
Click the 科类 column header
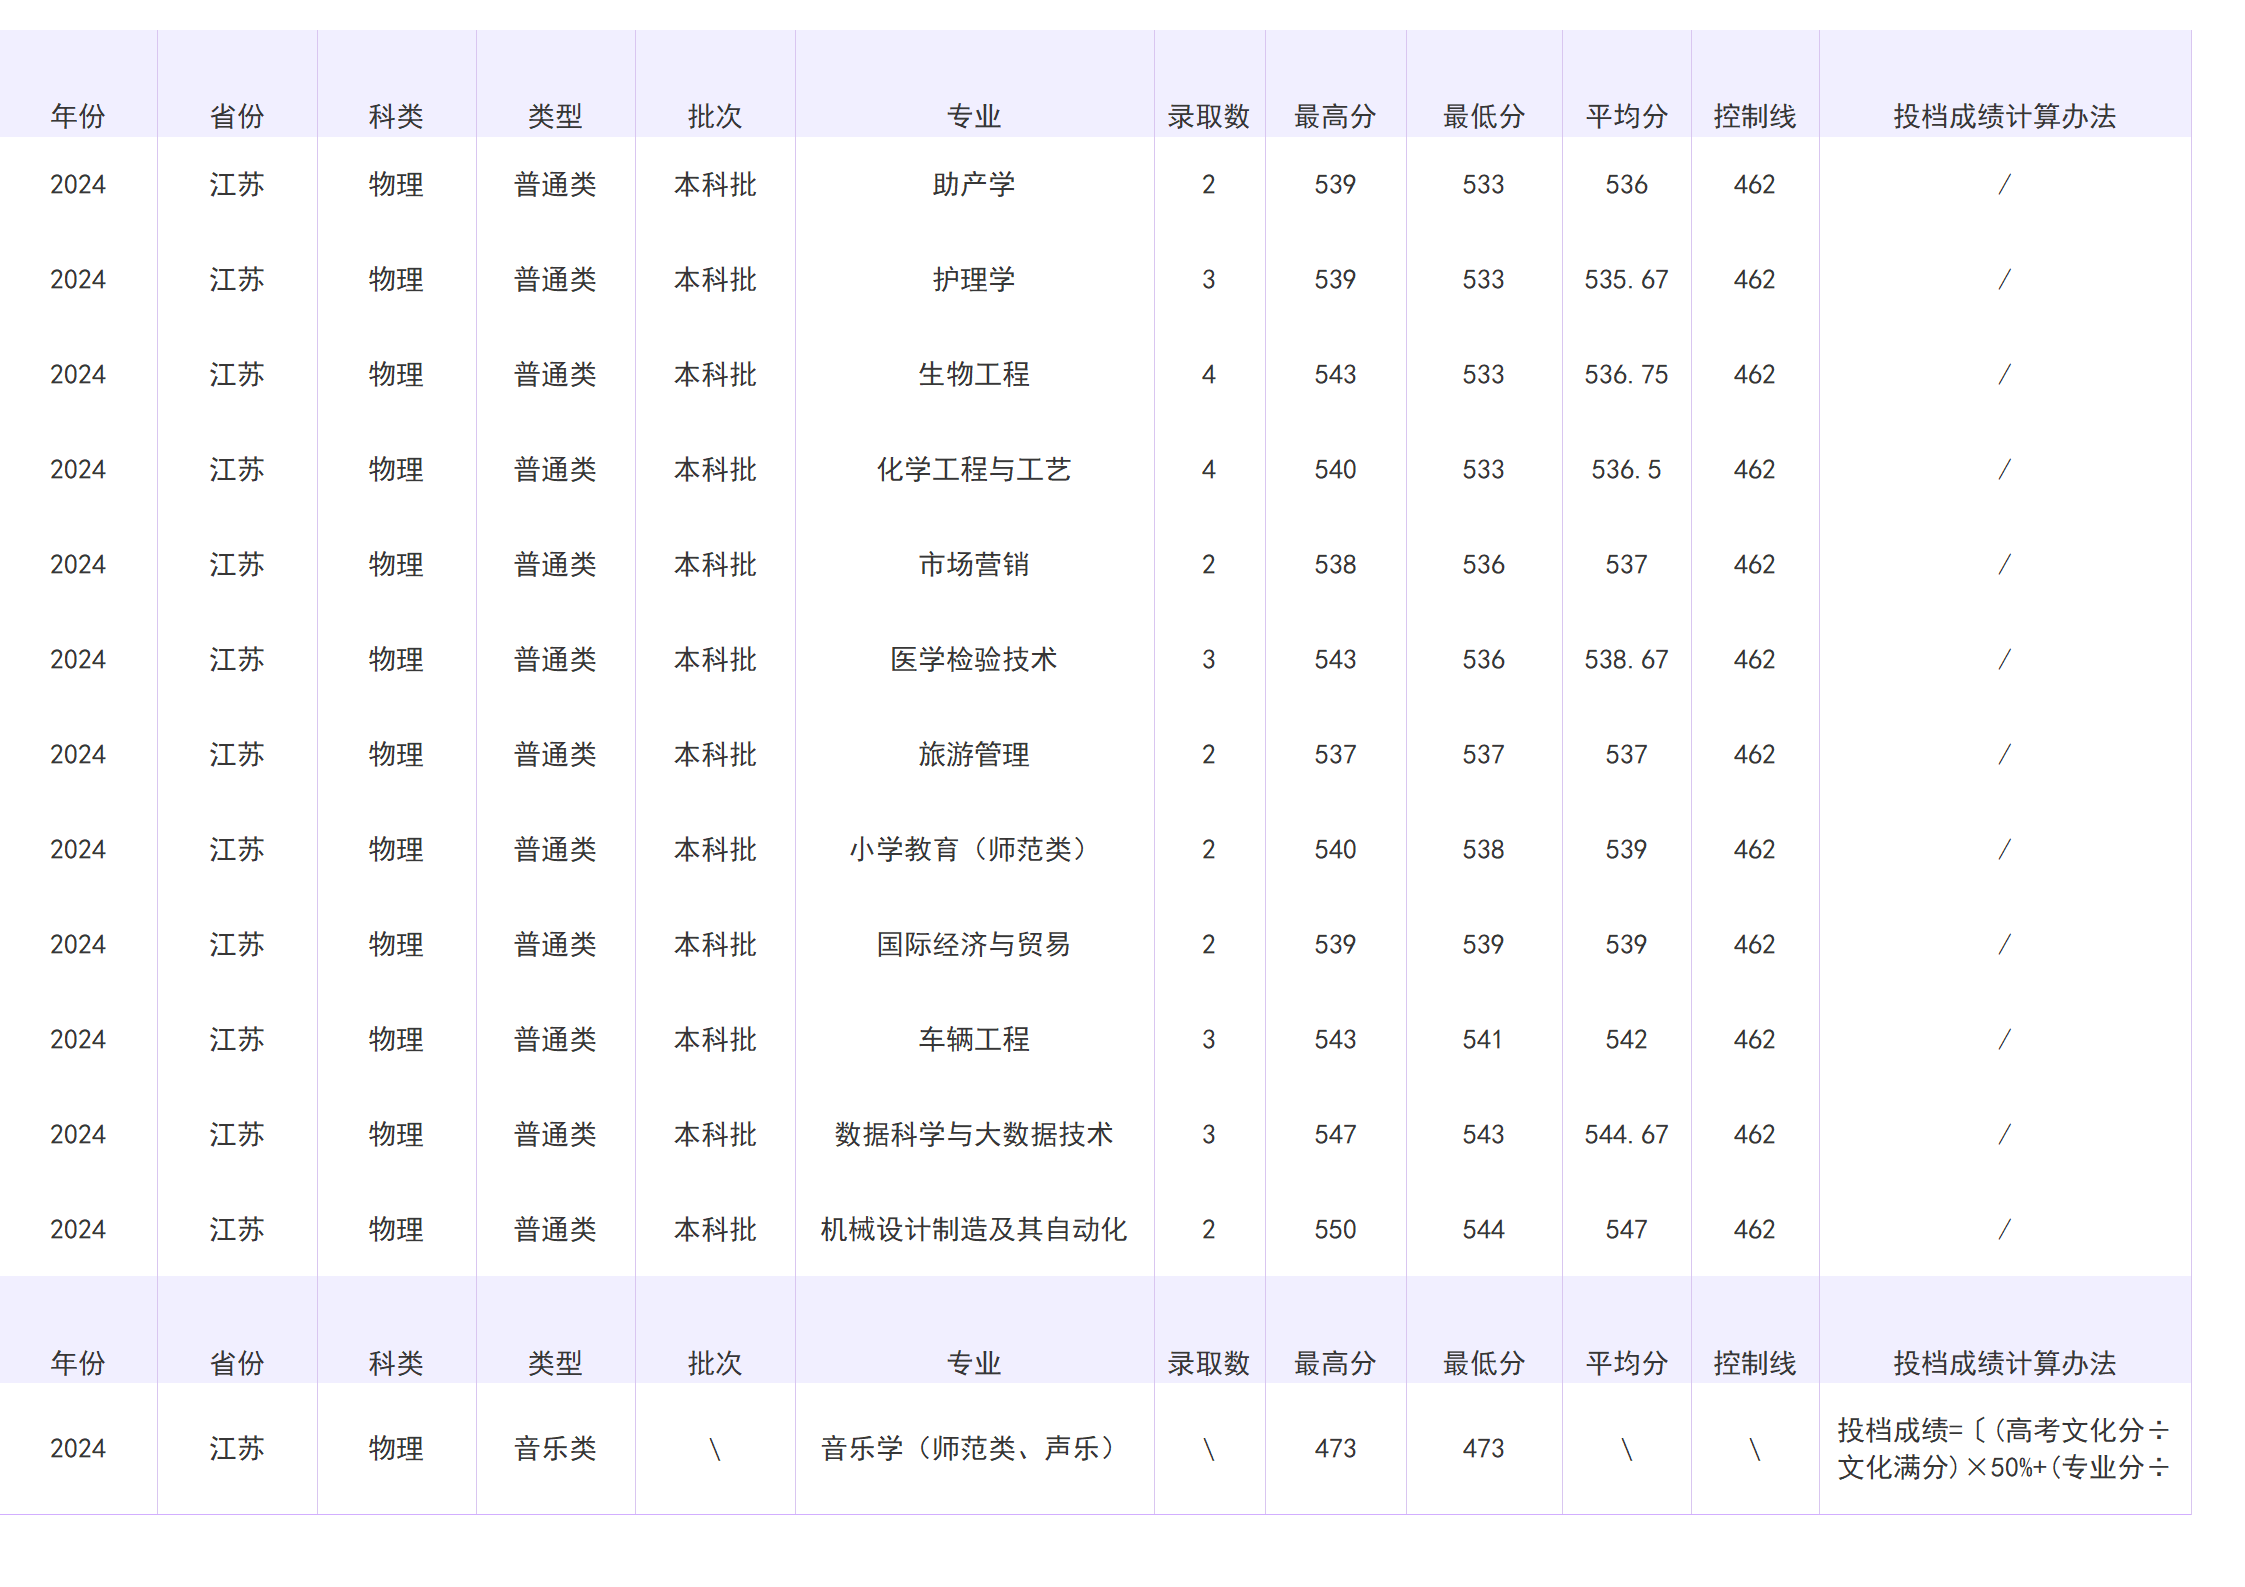(396, 116)
